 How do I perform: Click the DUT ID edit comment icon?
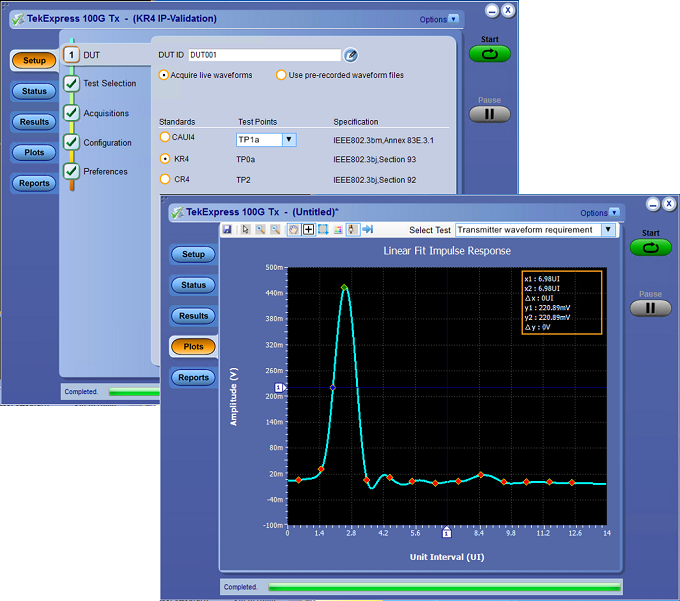(x=351, y=55)
